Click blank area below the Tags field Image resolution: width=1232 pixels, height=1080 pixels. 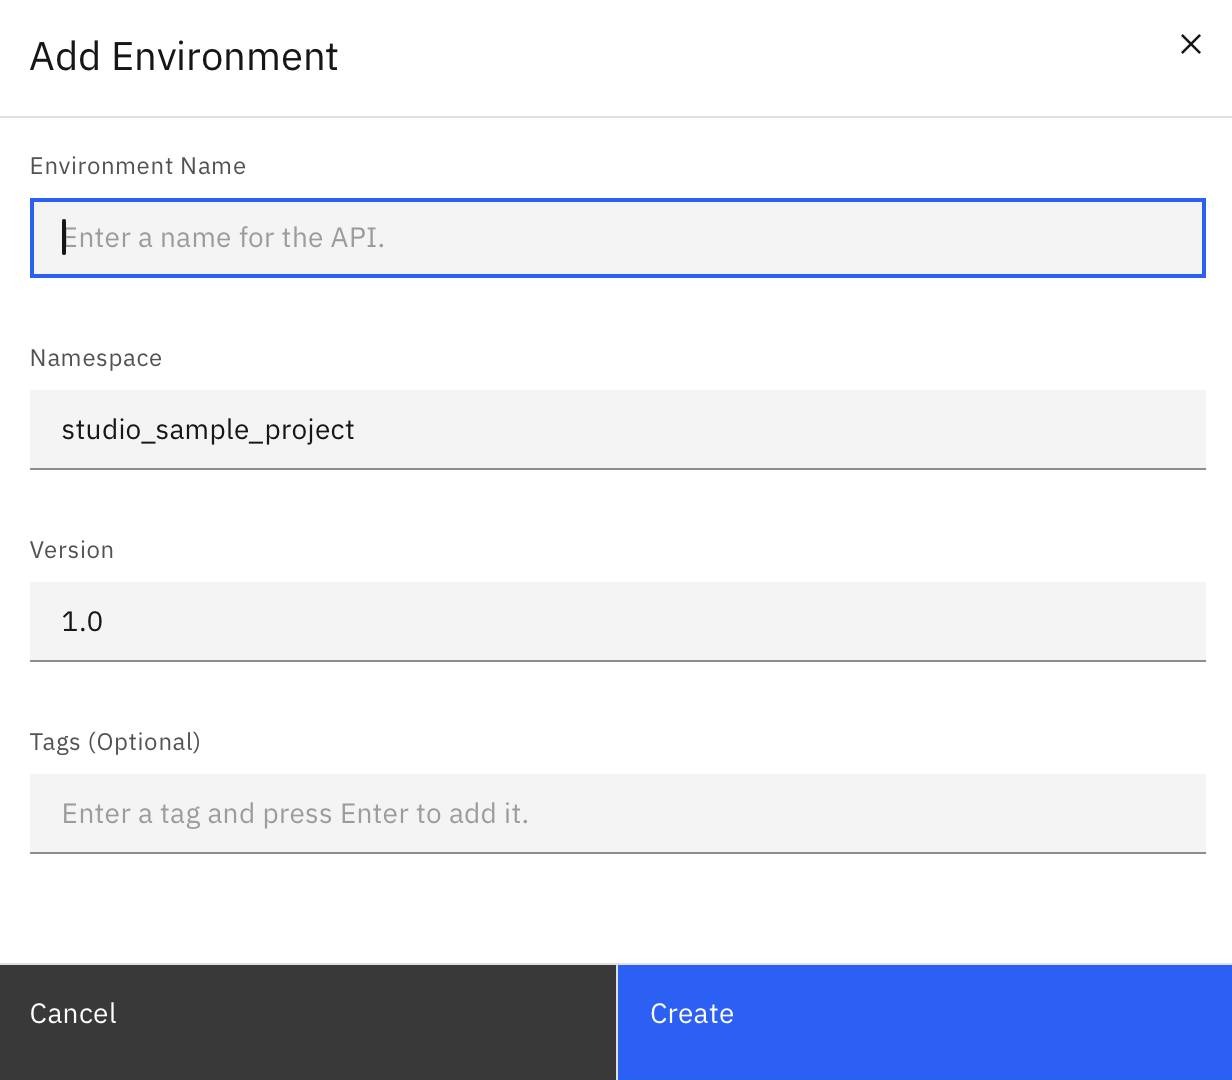[616, 908]
